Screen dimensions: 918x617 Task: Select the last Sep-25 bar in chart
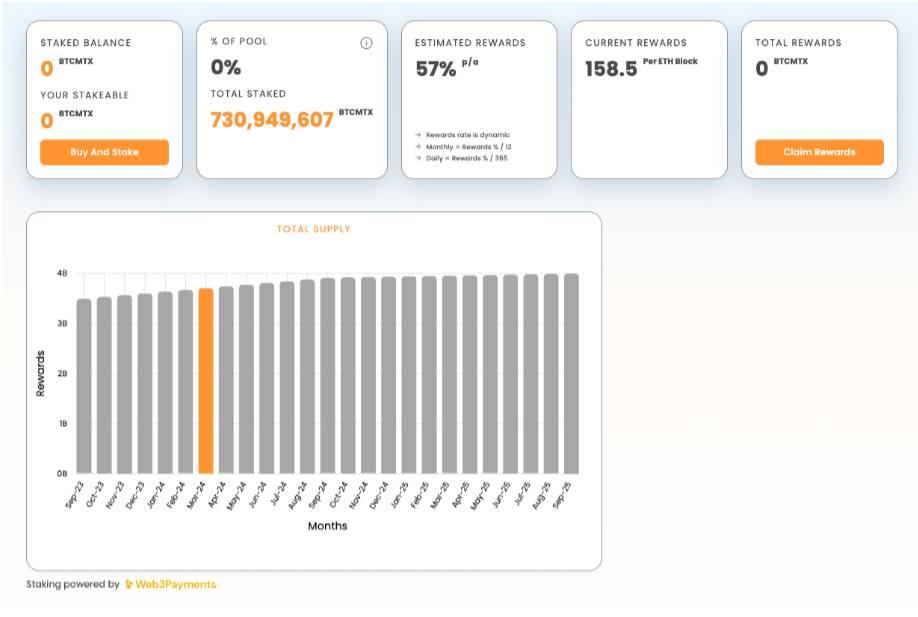(571, 373)
